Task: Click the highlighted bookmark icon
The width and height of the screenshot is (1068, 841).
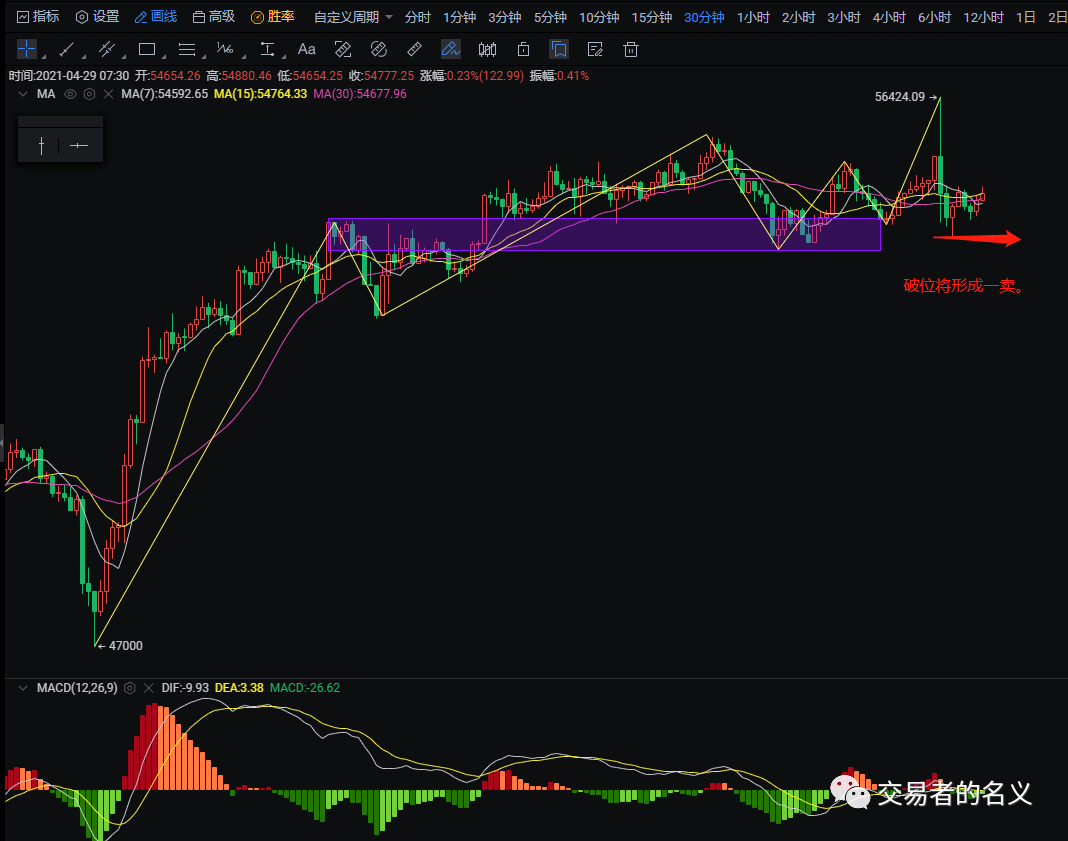Action: pos(559,49)
